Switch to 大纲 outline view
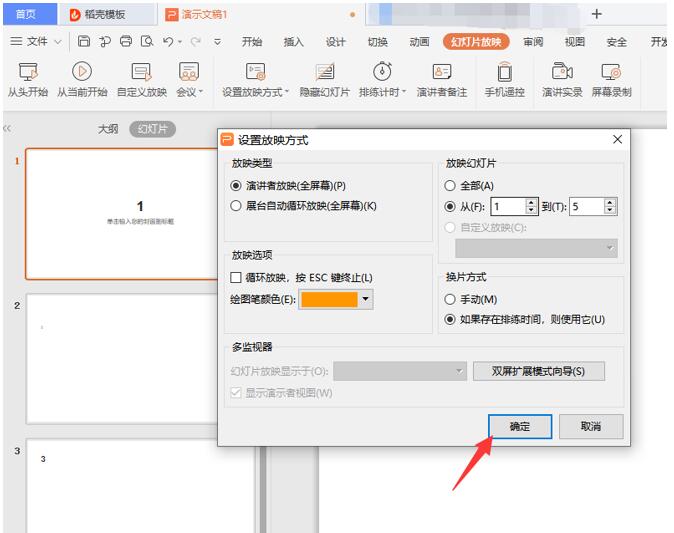This screenshot has width=674, height=533. [x=108, y=129]
